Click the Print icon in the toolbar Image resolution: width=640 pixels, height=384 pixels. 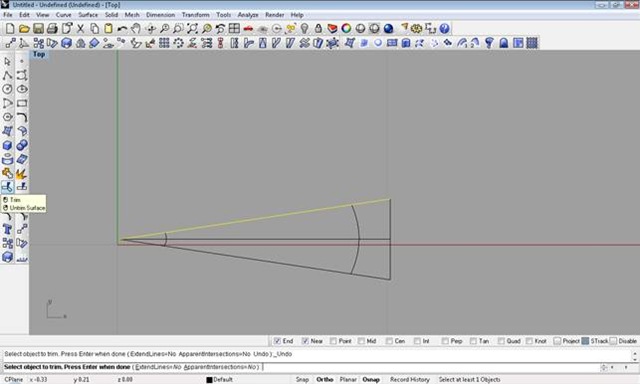tap(52, 29)
